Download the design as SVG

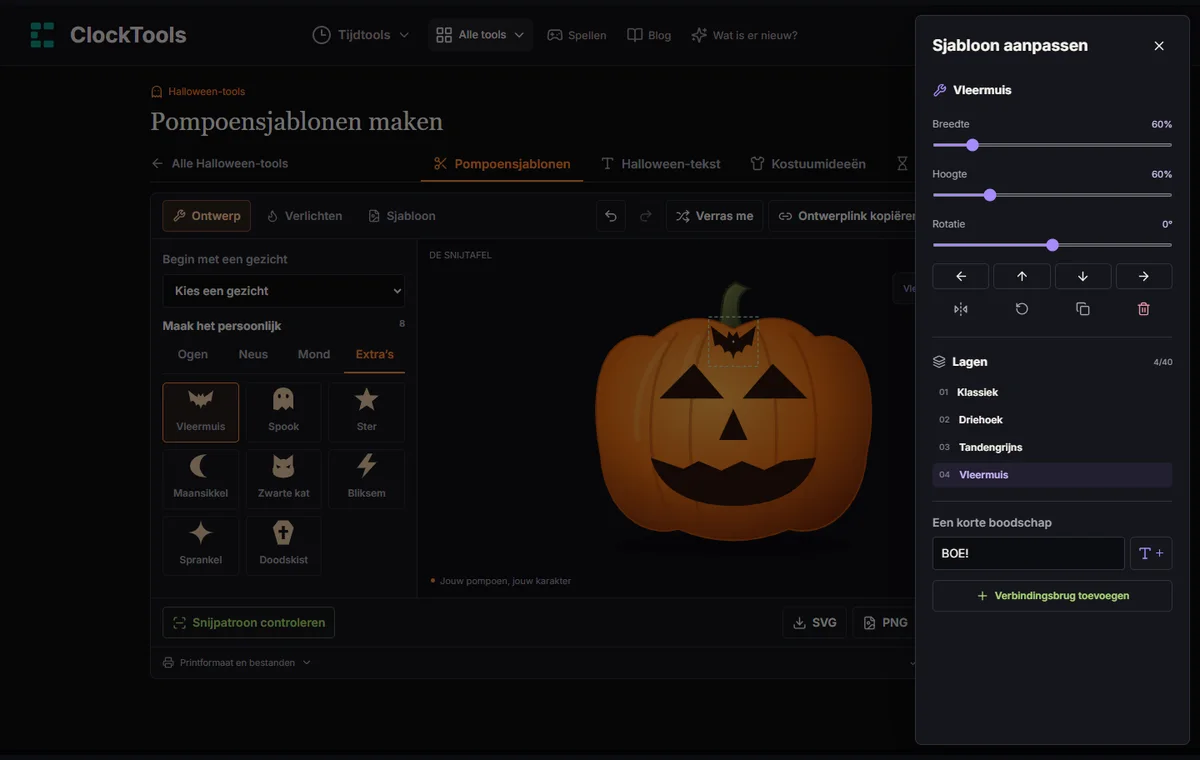point(815,623)
